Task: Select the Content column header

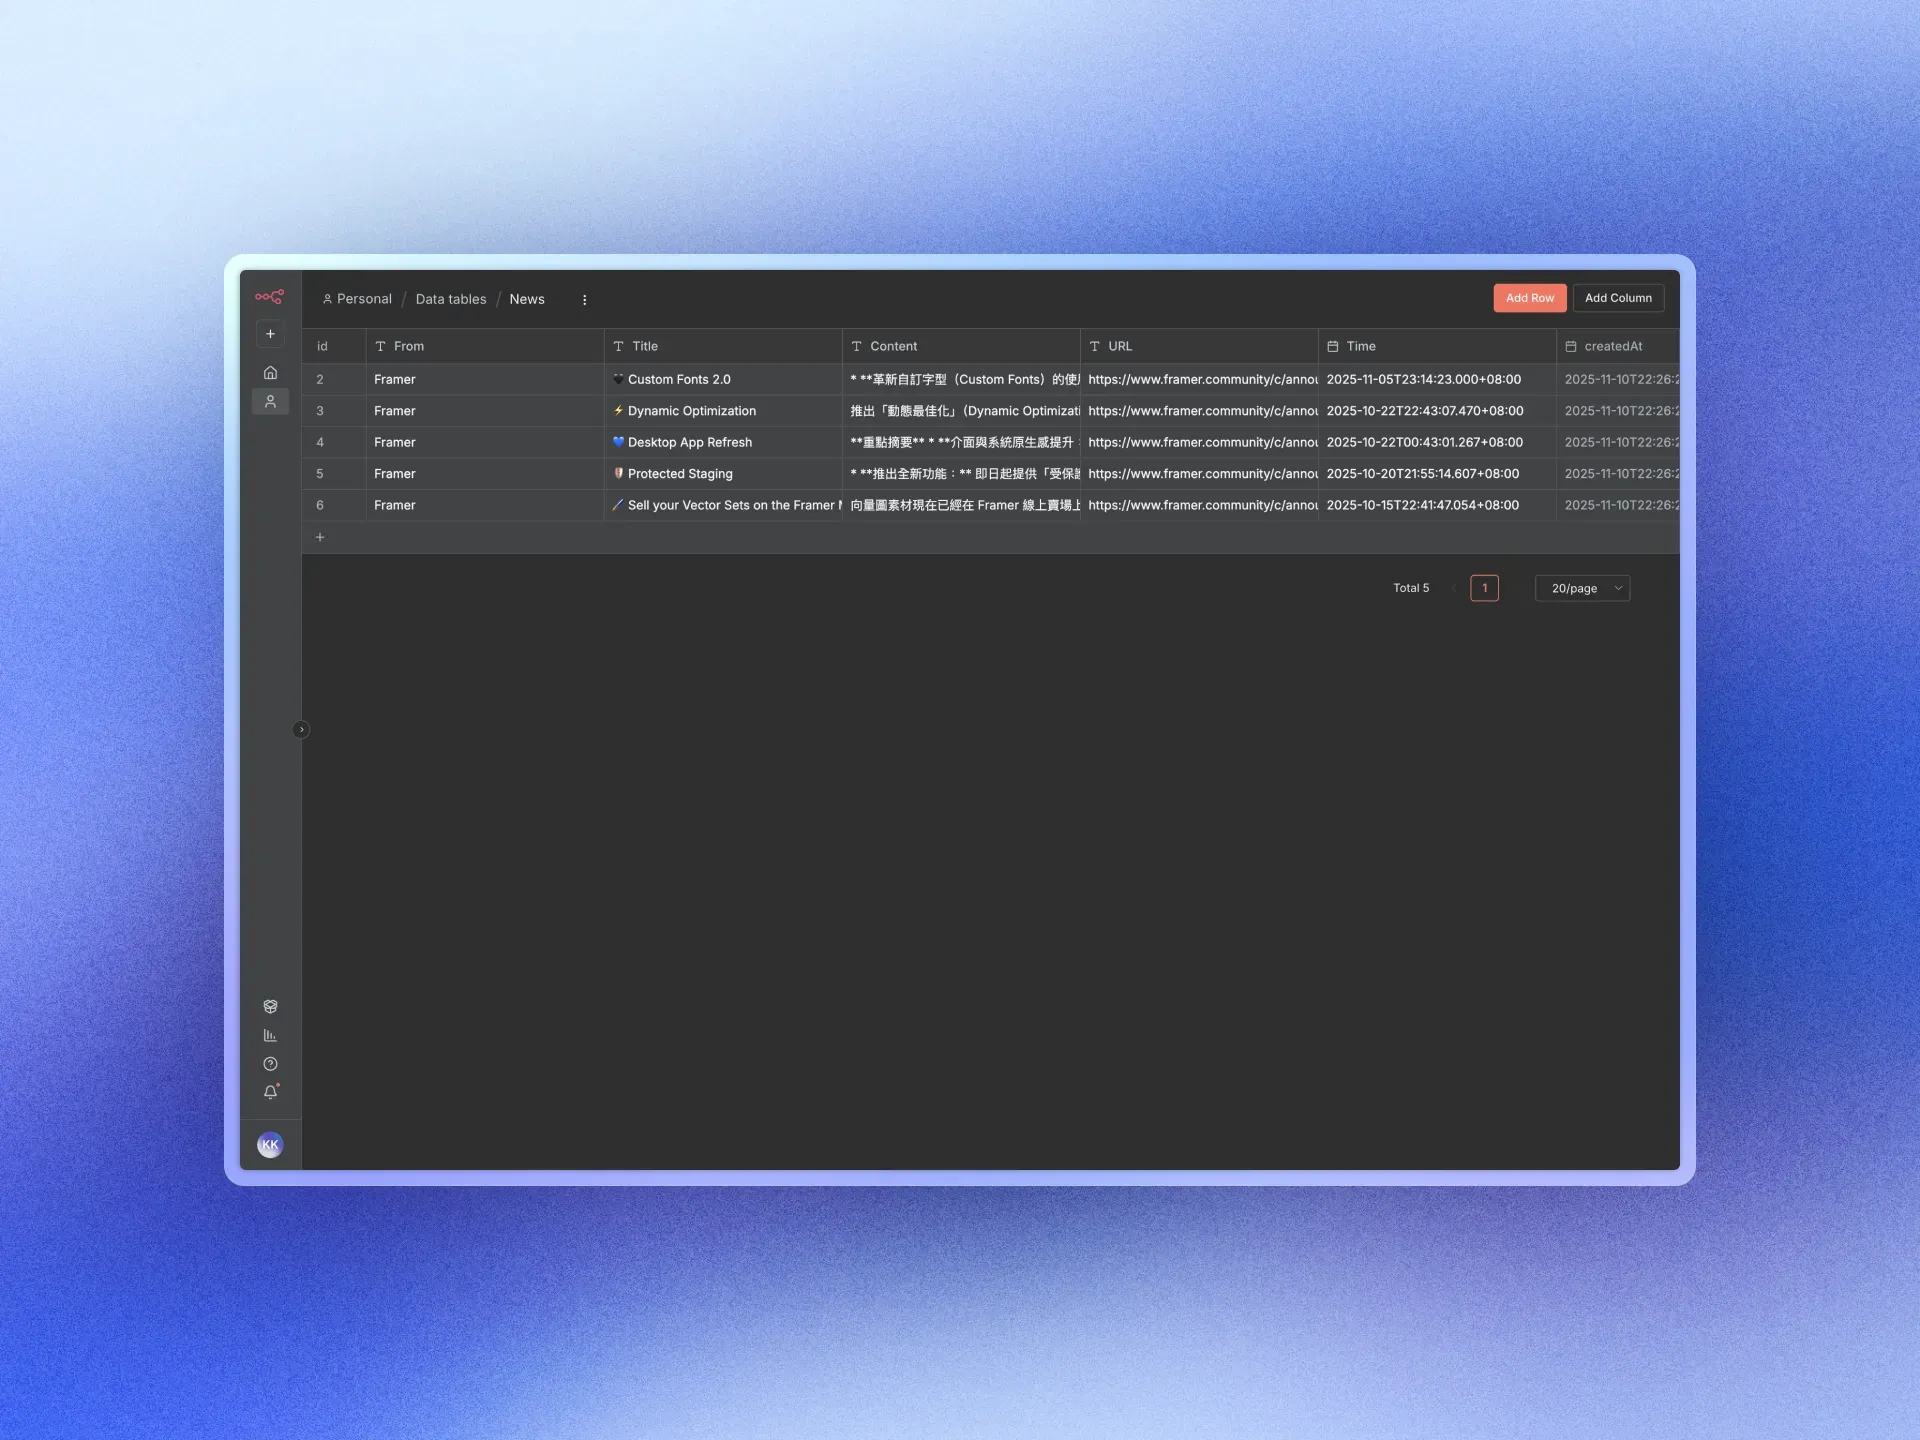Action: click(x=961, y=346)
